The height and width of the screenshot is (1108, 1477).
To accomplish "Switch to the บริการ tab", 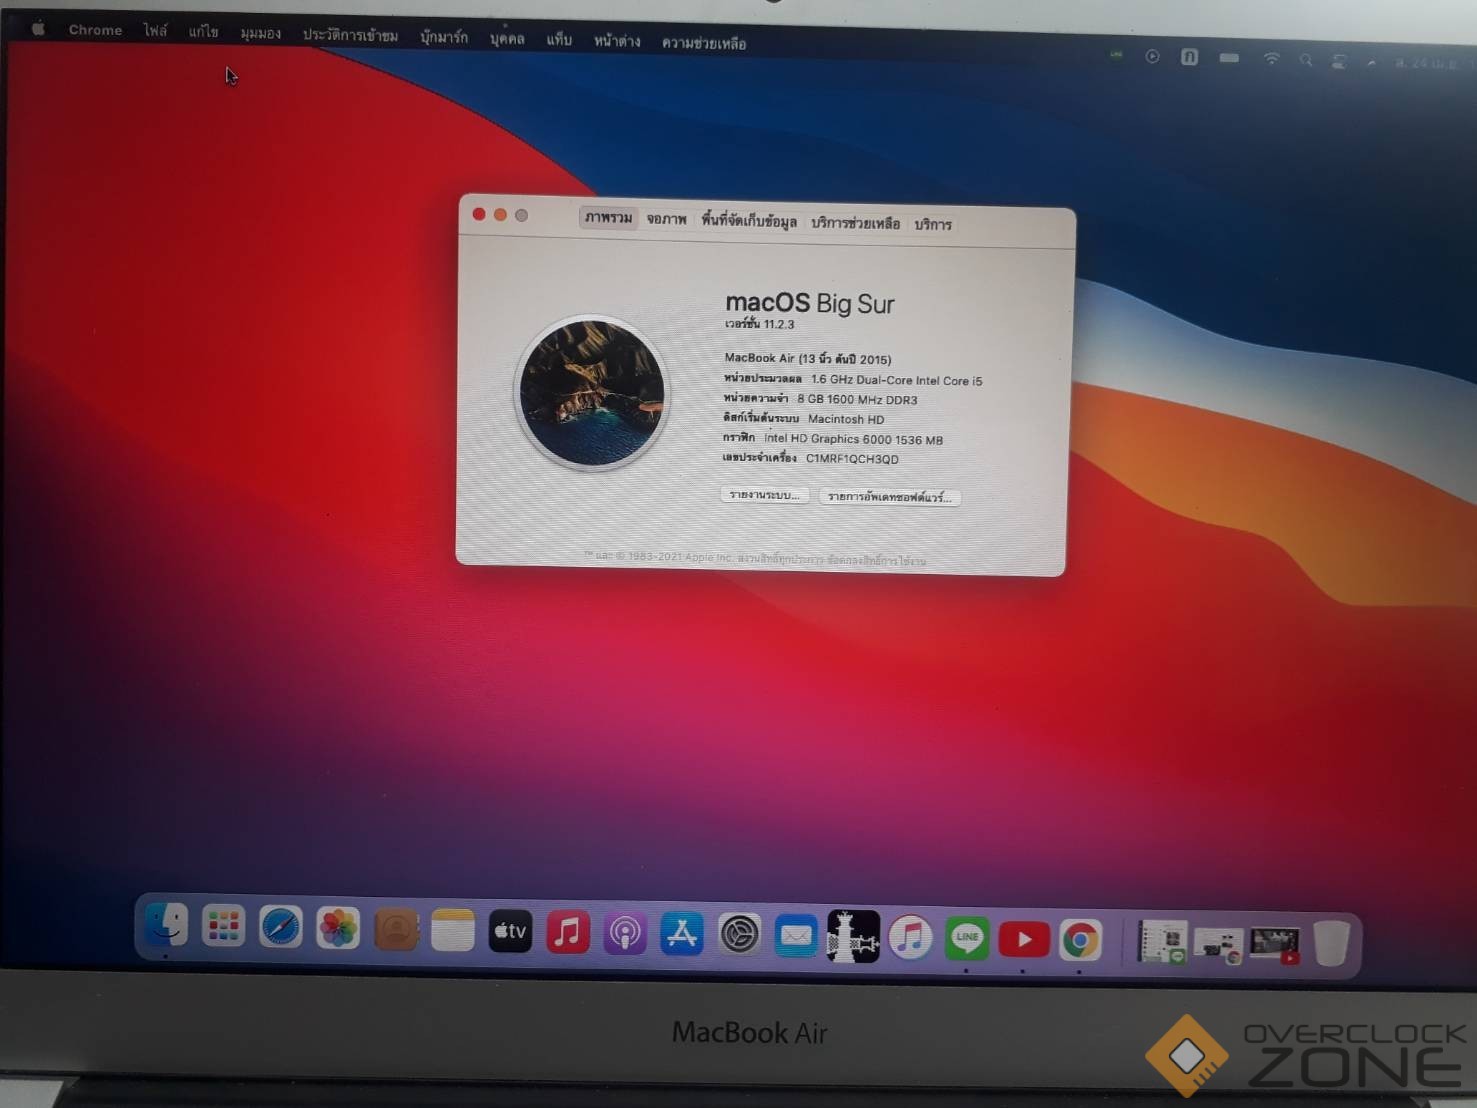I will pyautogui.click(x=933, y=225).
